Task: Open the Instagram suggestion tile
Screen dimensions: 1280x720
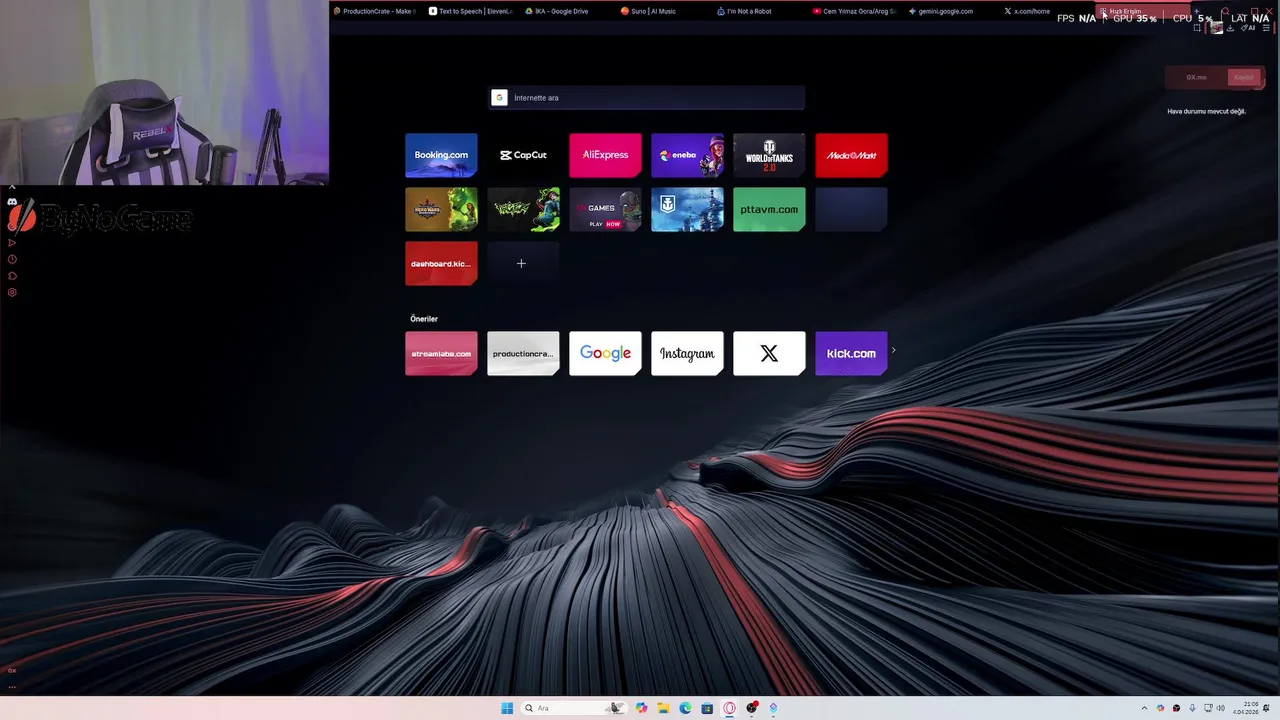Action: 687,353
